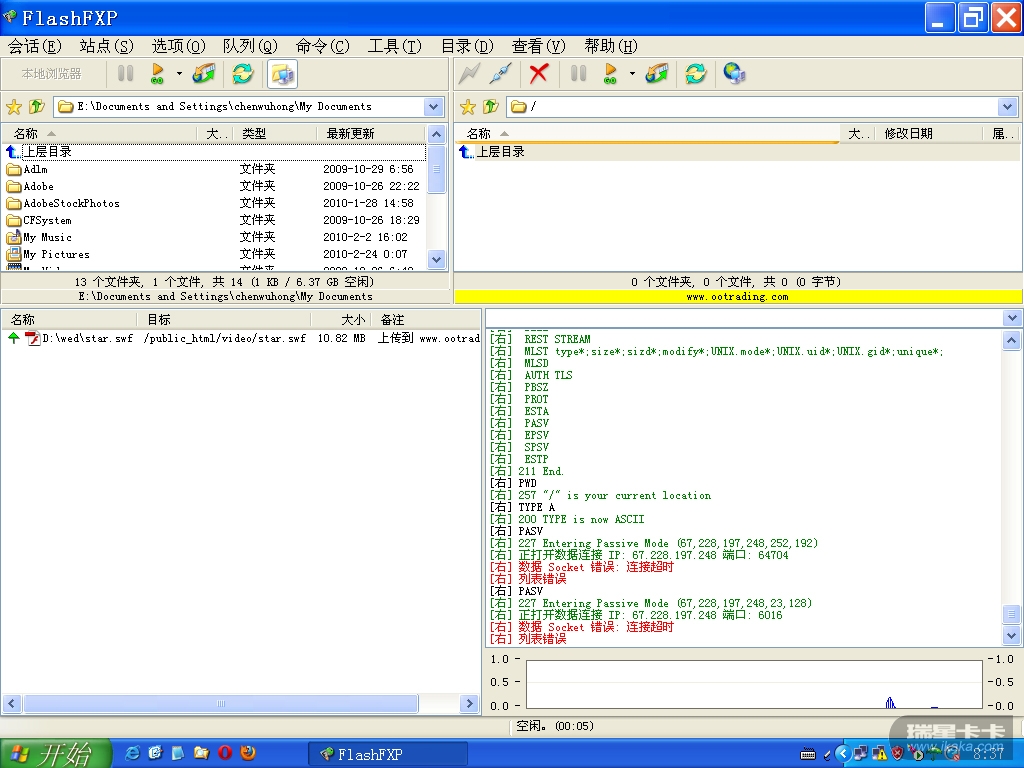Refresh the local pane file list
Viewport: 1024px width, 768px height.
[x=242, y=73]
